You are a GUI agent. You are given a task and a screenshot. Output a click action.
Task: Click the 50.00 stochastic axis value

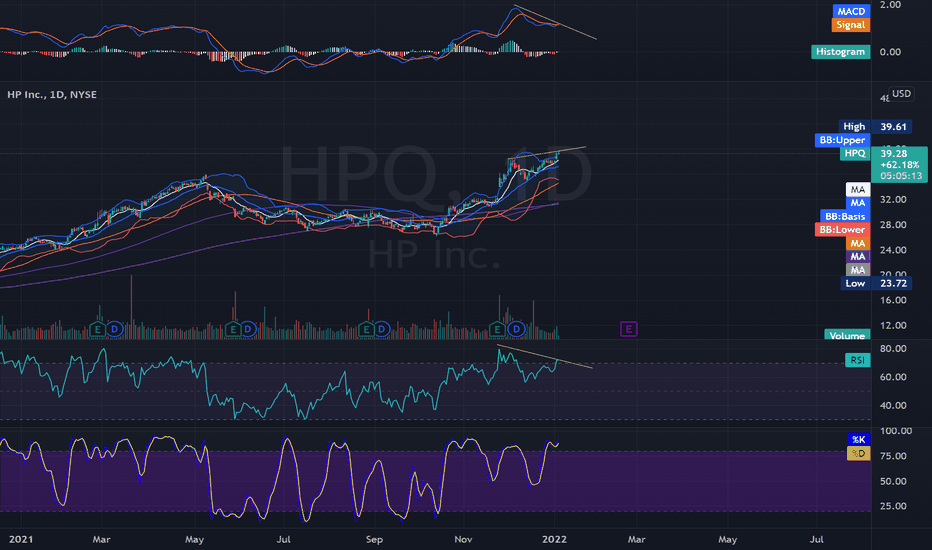coord(893,482)
